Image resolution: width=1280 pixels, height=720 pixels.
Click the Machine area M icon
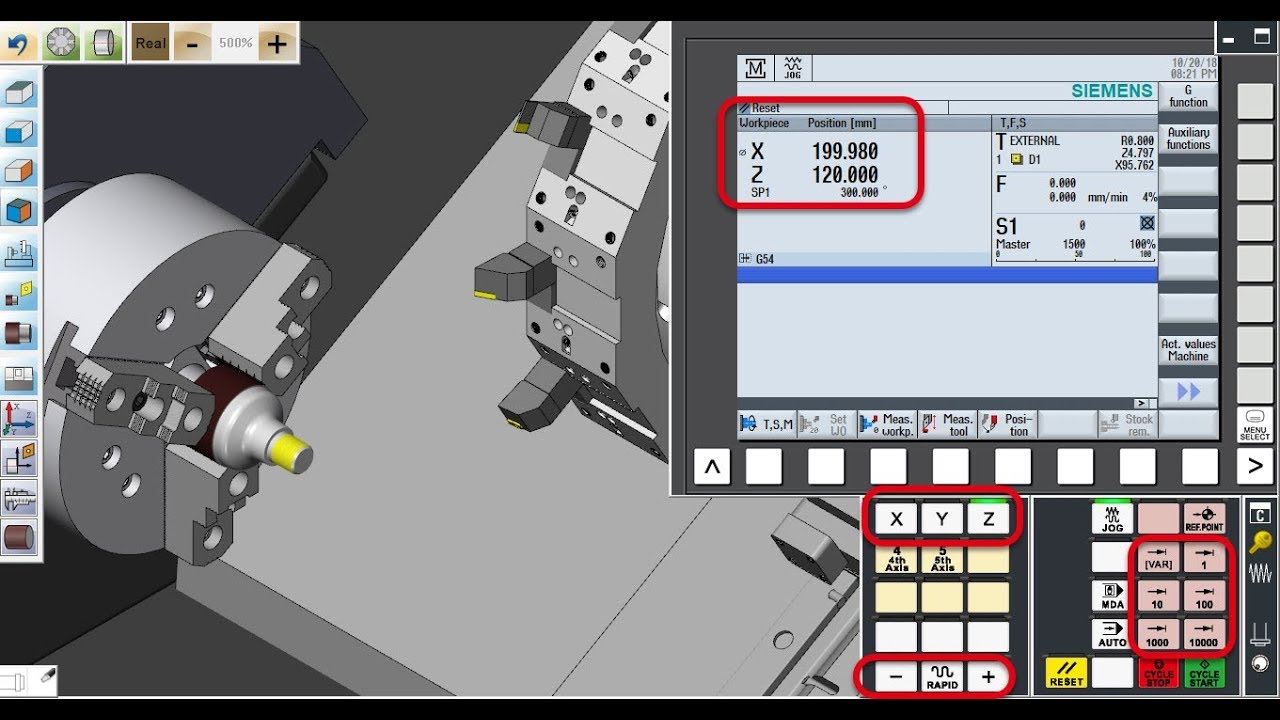[x=756, y=68]
